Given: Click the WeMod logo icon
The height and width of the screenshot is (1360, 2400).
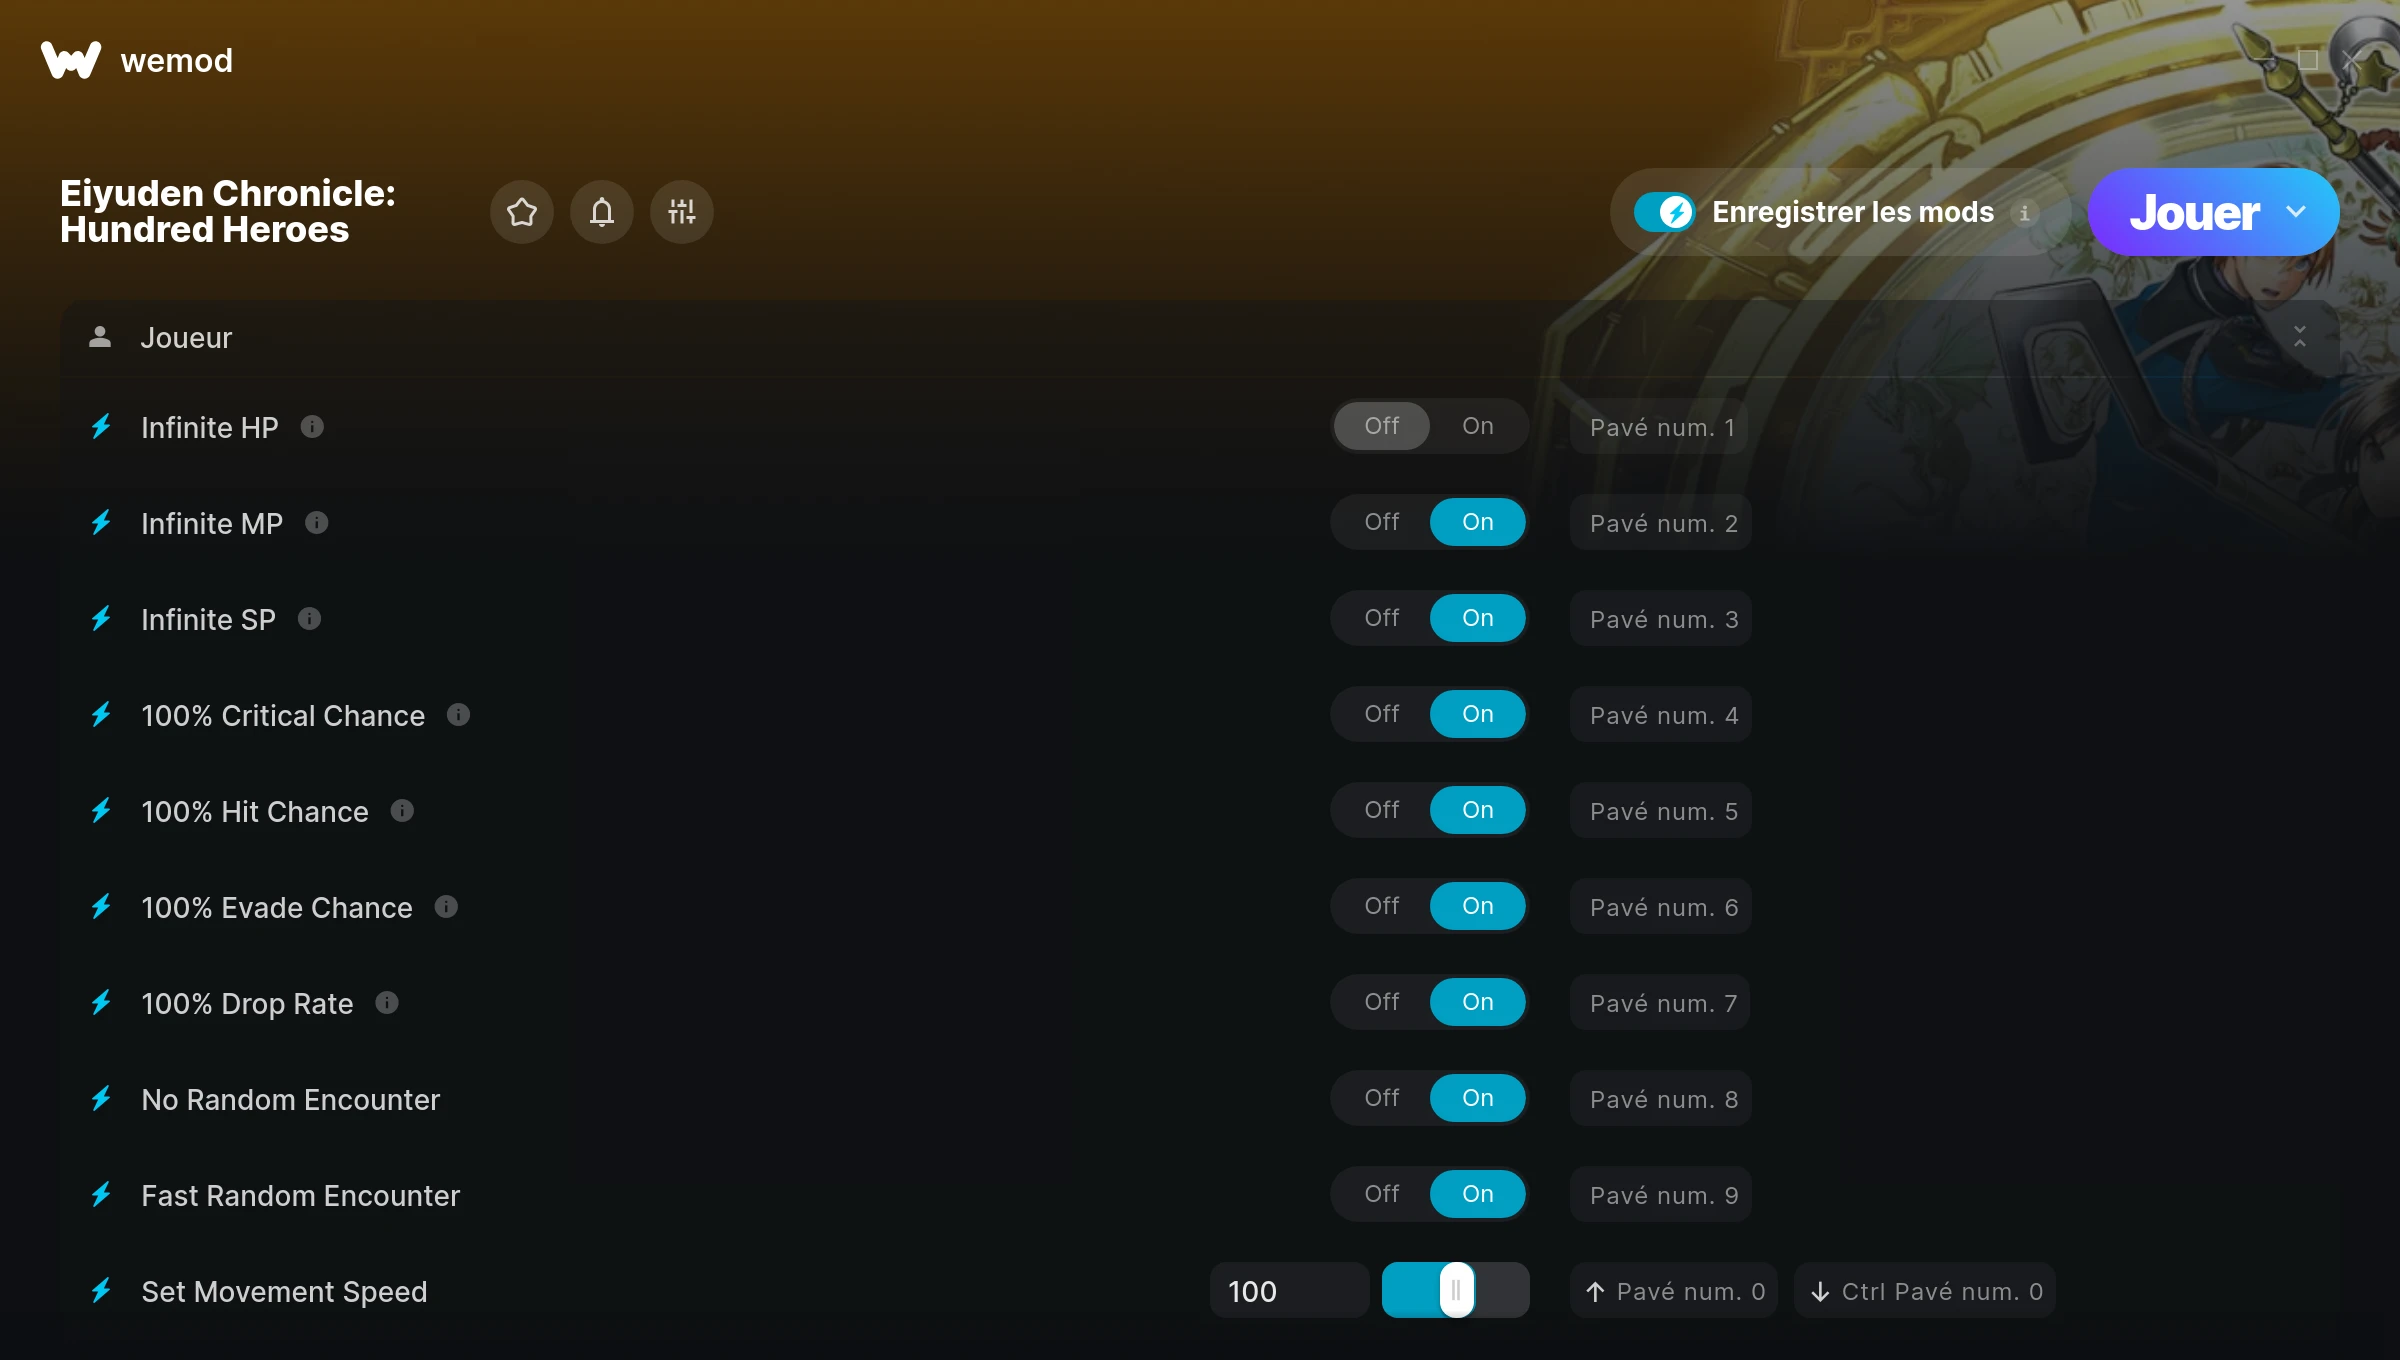Looking at the screenshot, I should [x=71, y=60].
